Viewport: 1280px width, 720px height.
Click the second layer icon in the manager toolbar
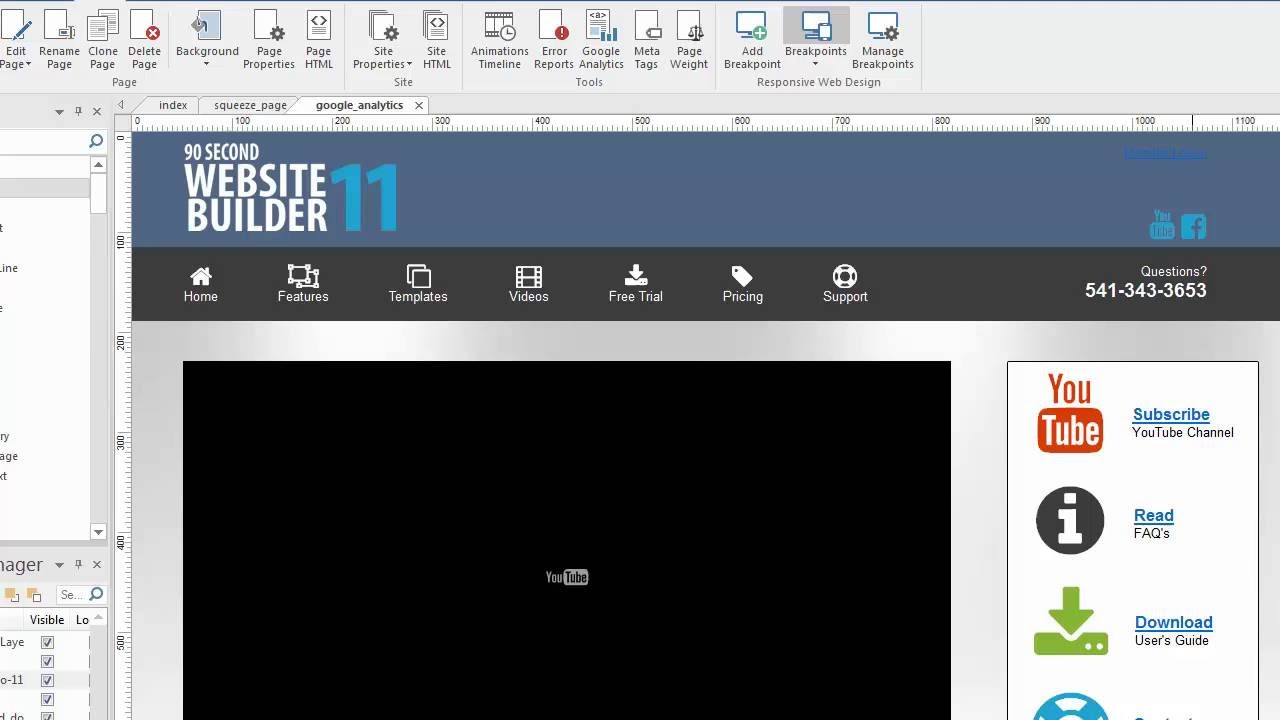34,595
